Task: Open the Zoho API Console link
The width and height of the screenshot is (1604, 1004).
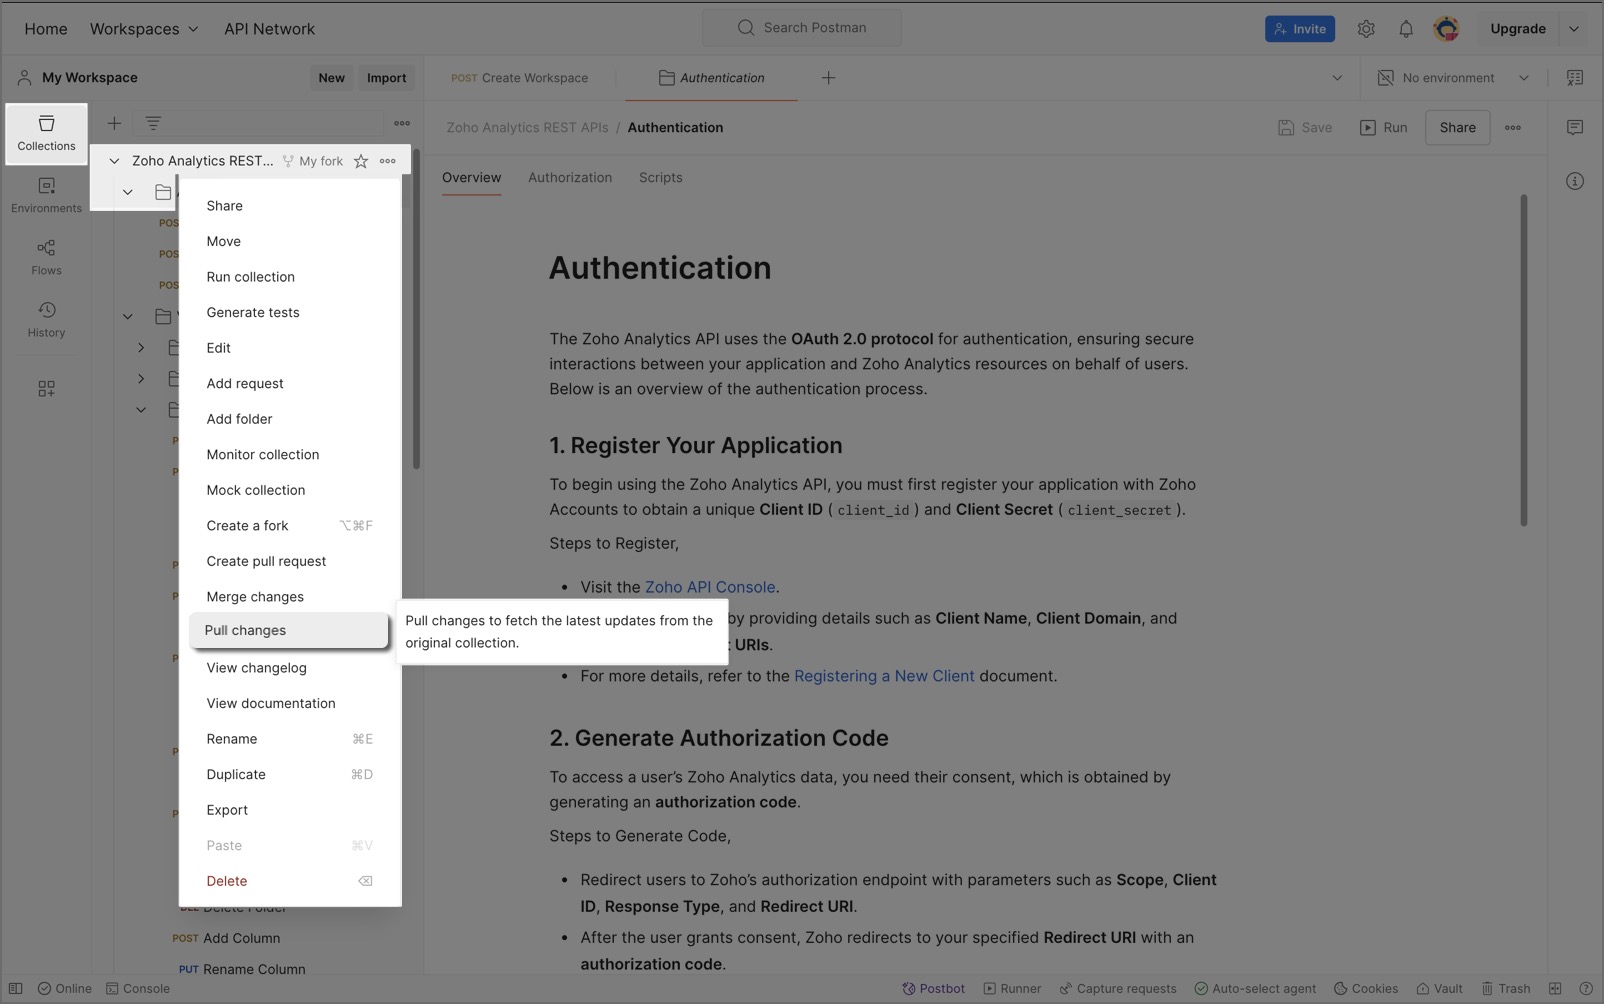Action: [709, 587]
